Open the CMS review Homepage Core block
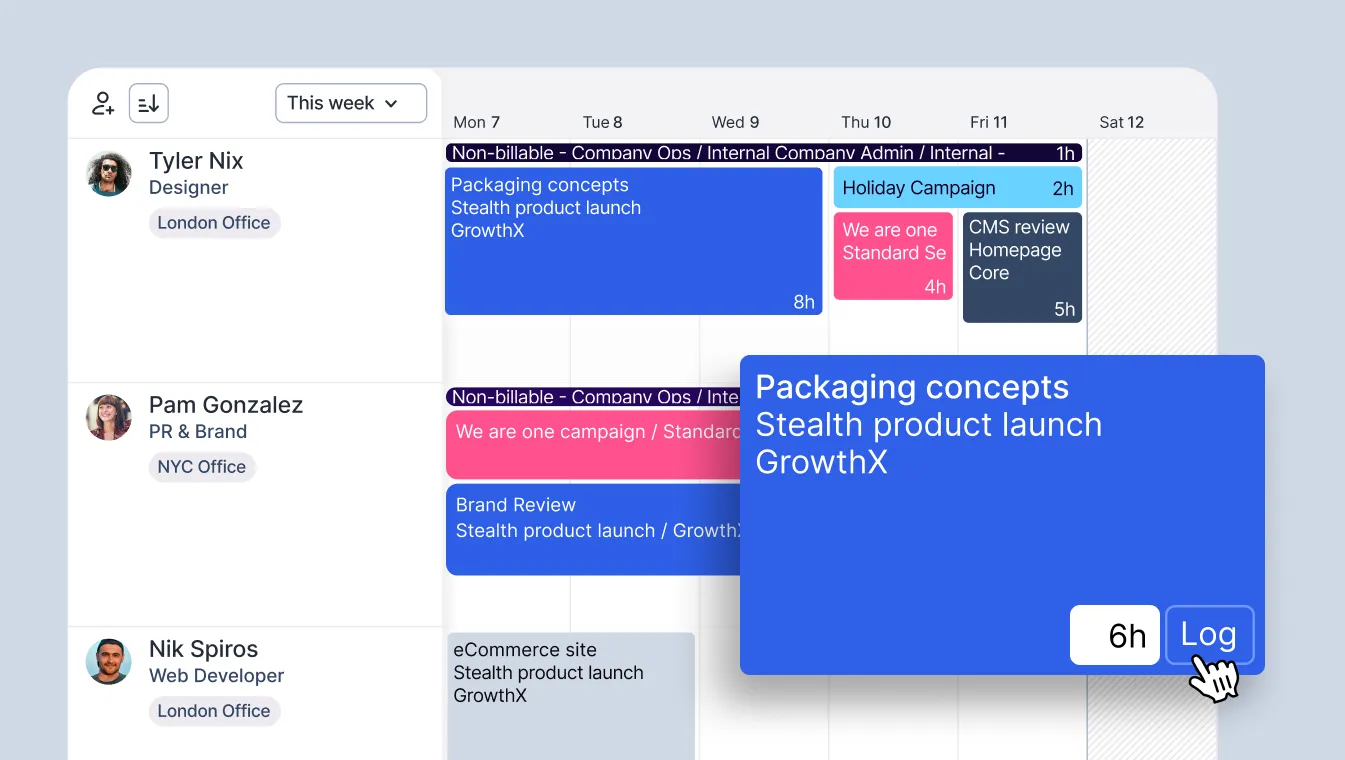The height and width of the screenshot is (760, 1345). click(x=1021, y=267)
